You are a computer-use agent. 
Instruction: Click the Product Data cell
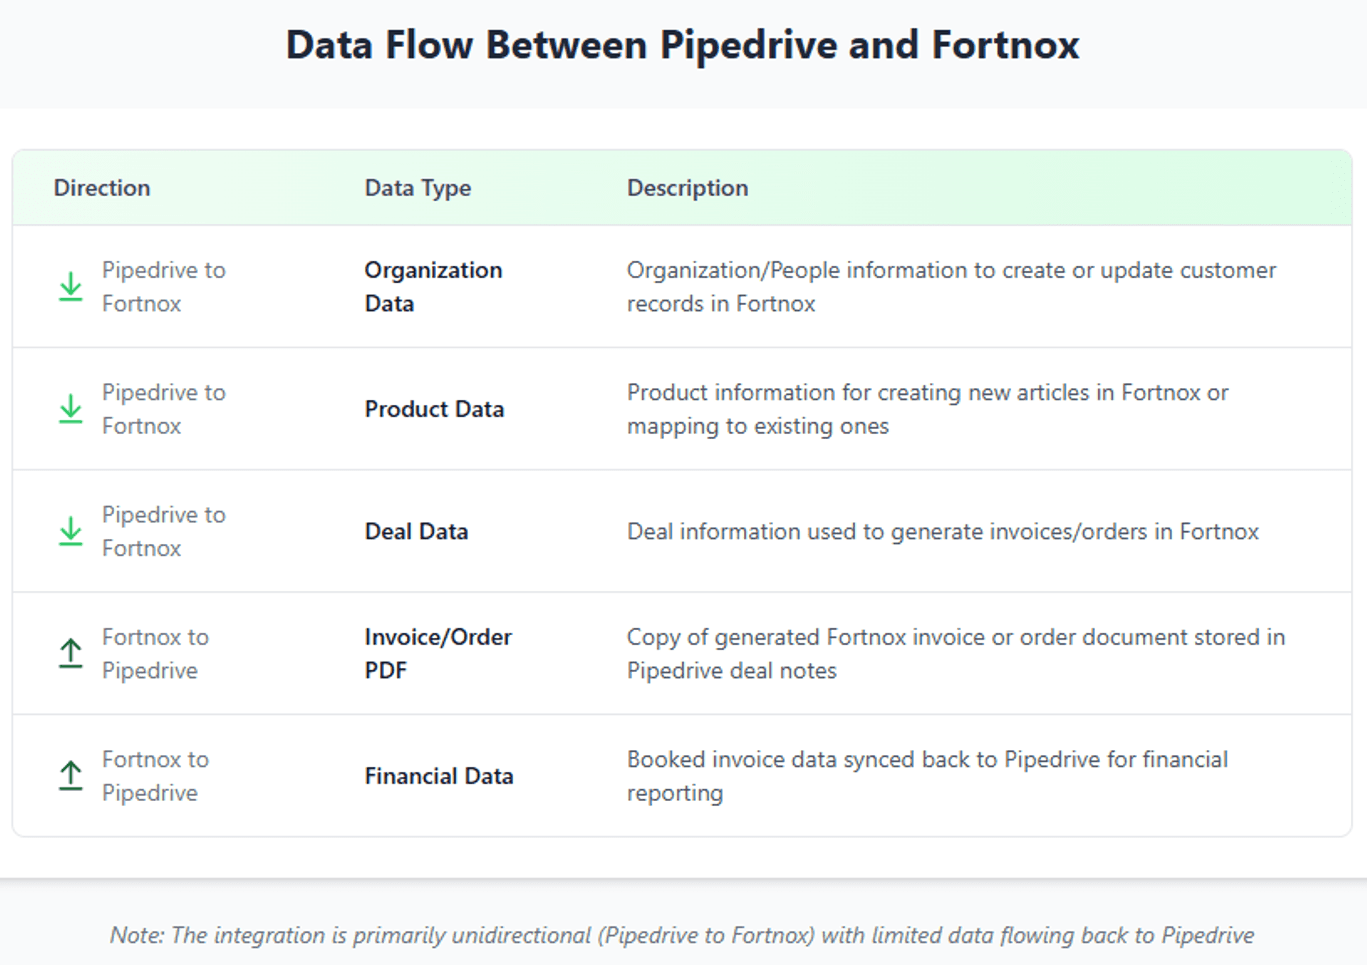[434, 409]
